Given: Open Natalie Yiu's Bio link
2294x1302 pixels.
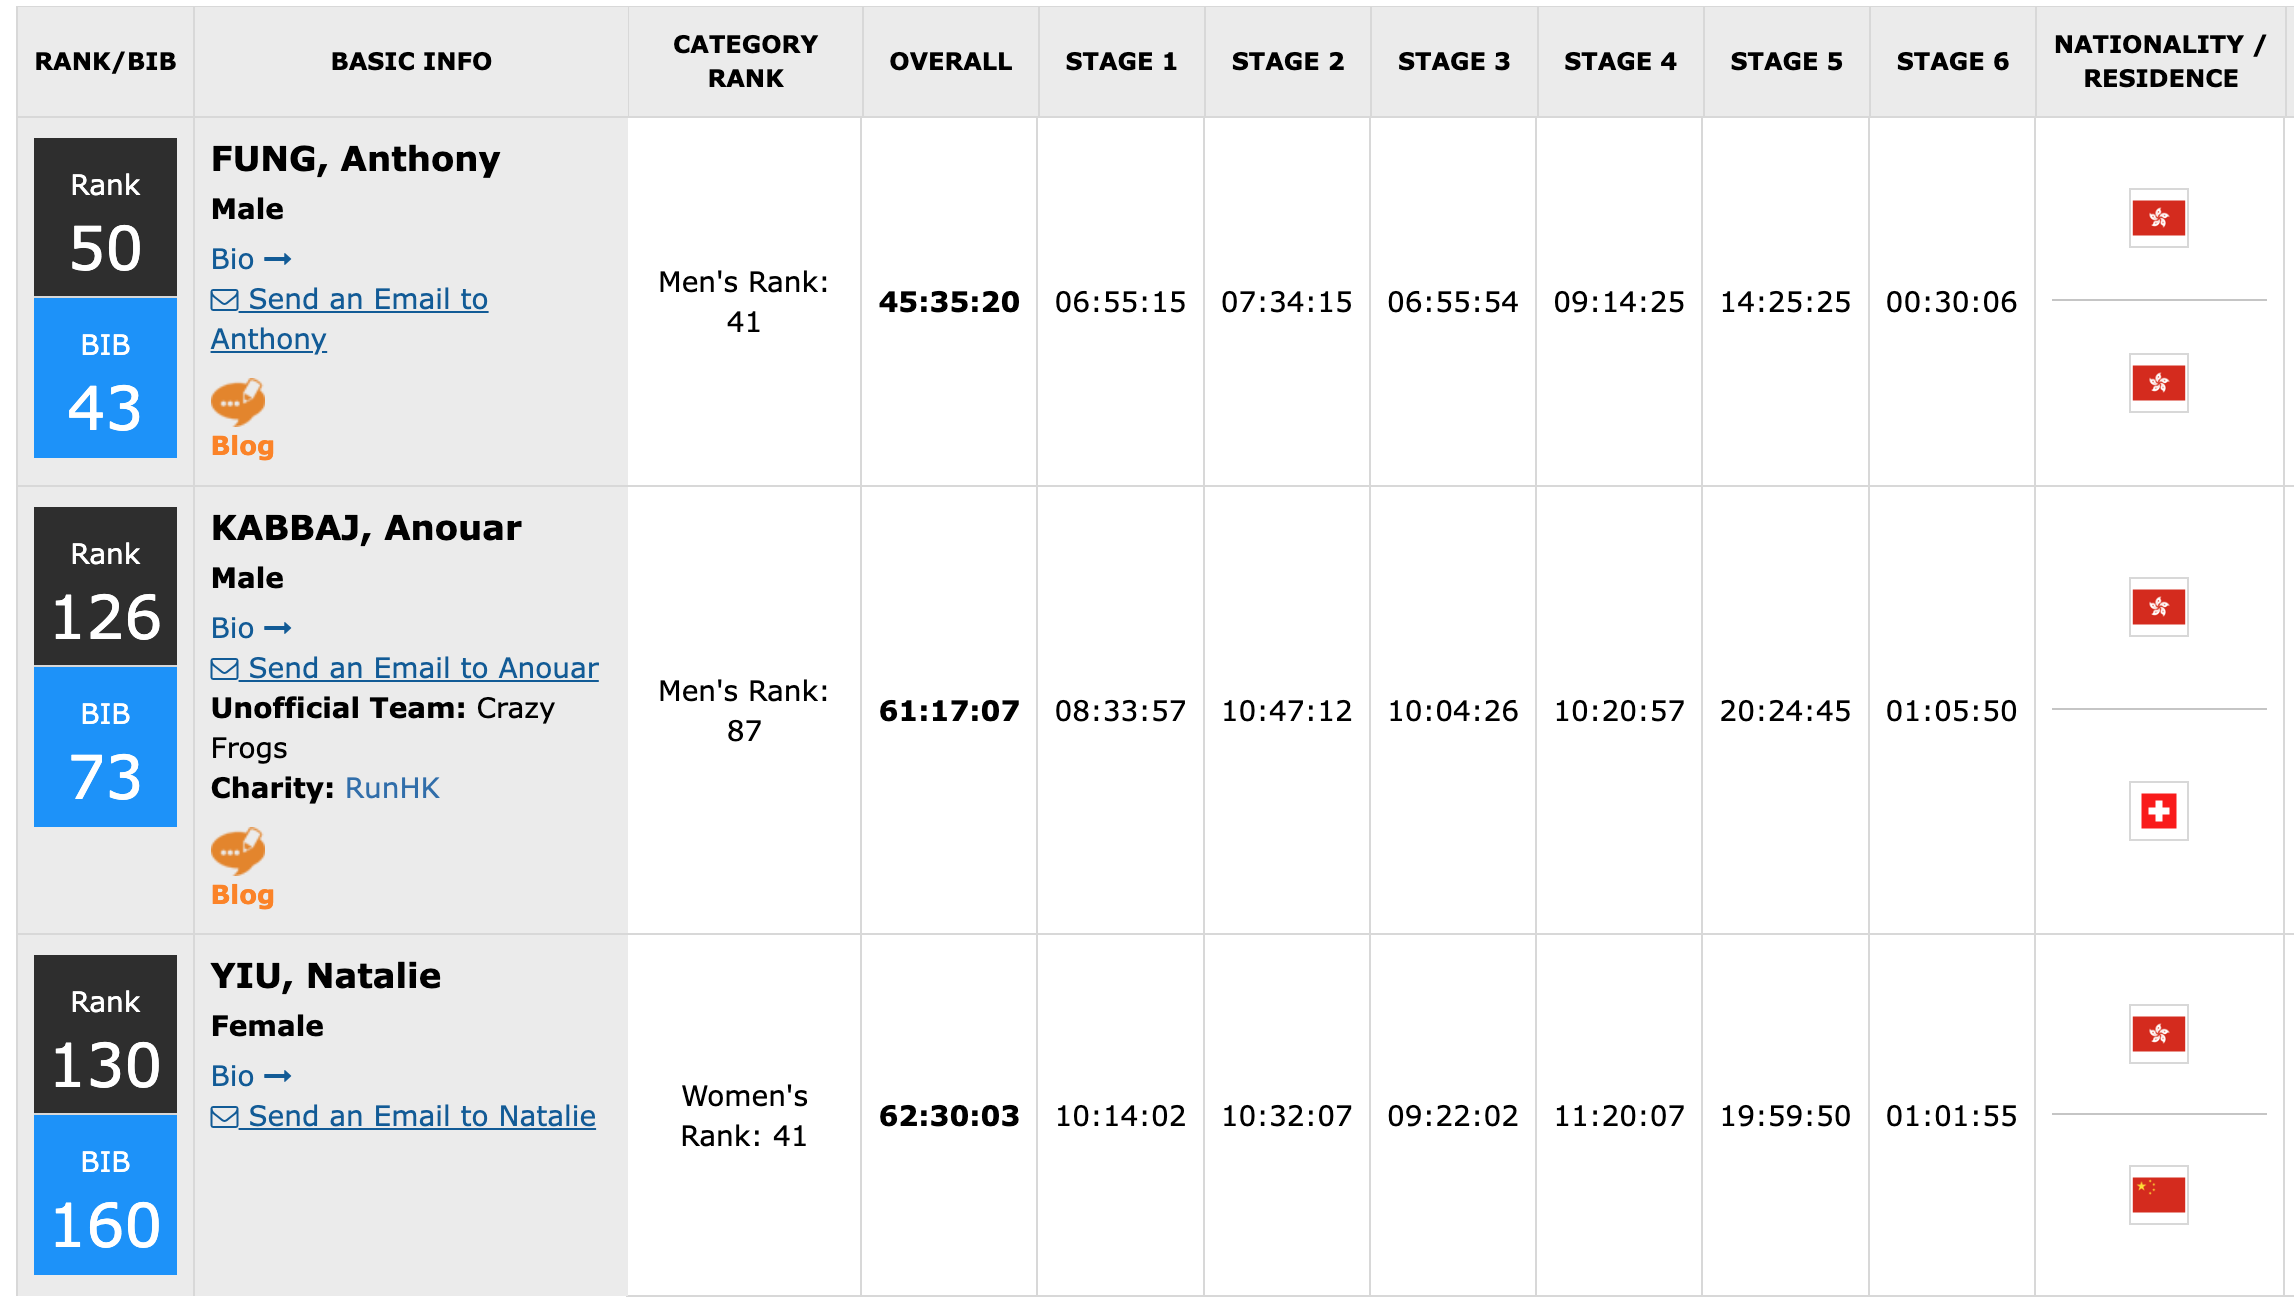Looking at the screenshot, I should coord(250,1076).
